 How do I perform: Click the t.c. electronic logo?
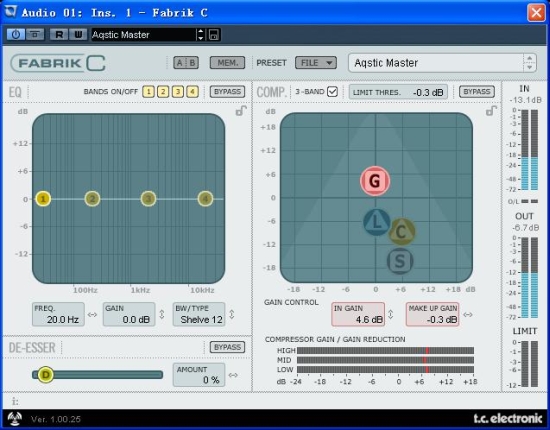(x=508, y=418)
